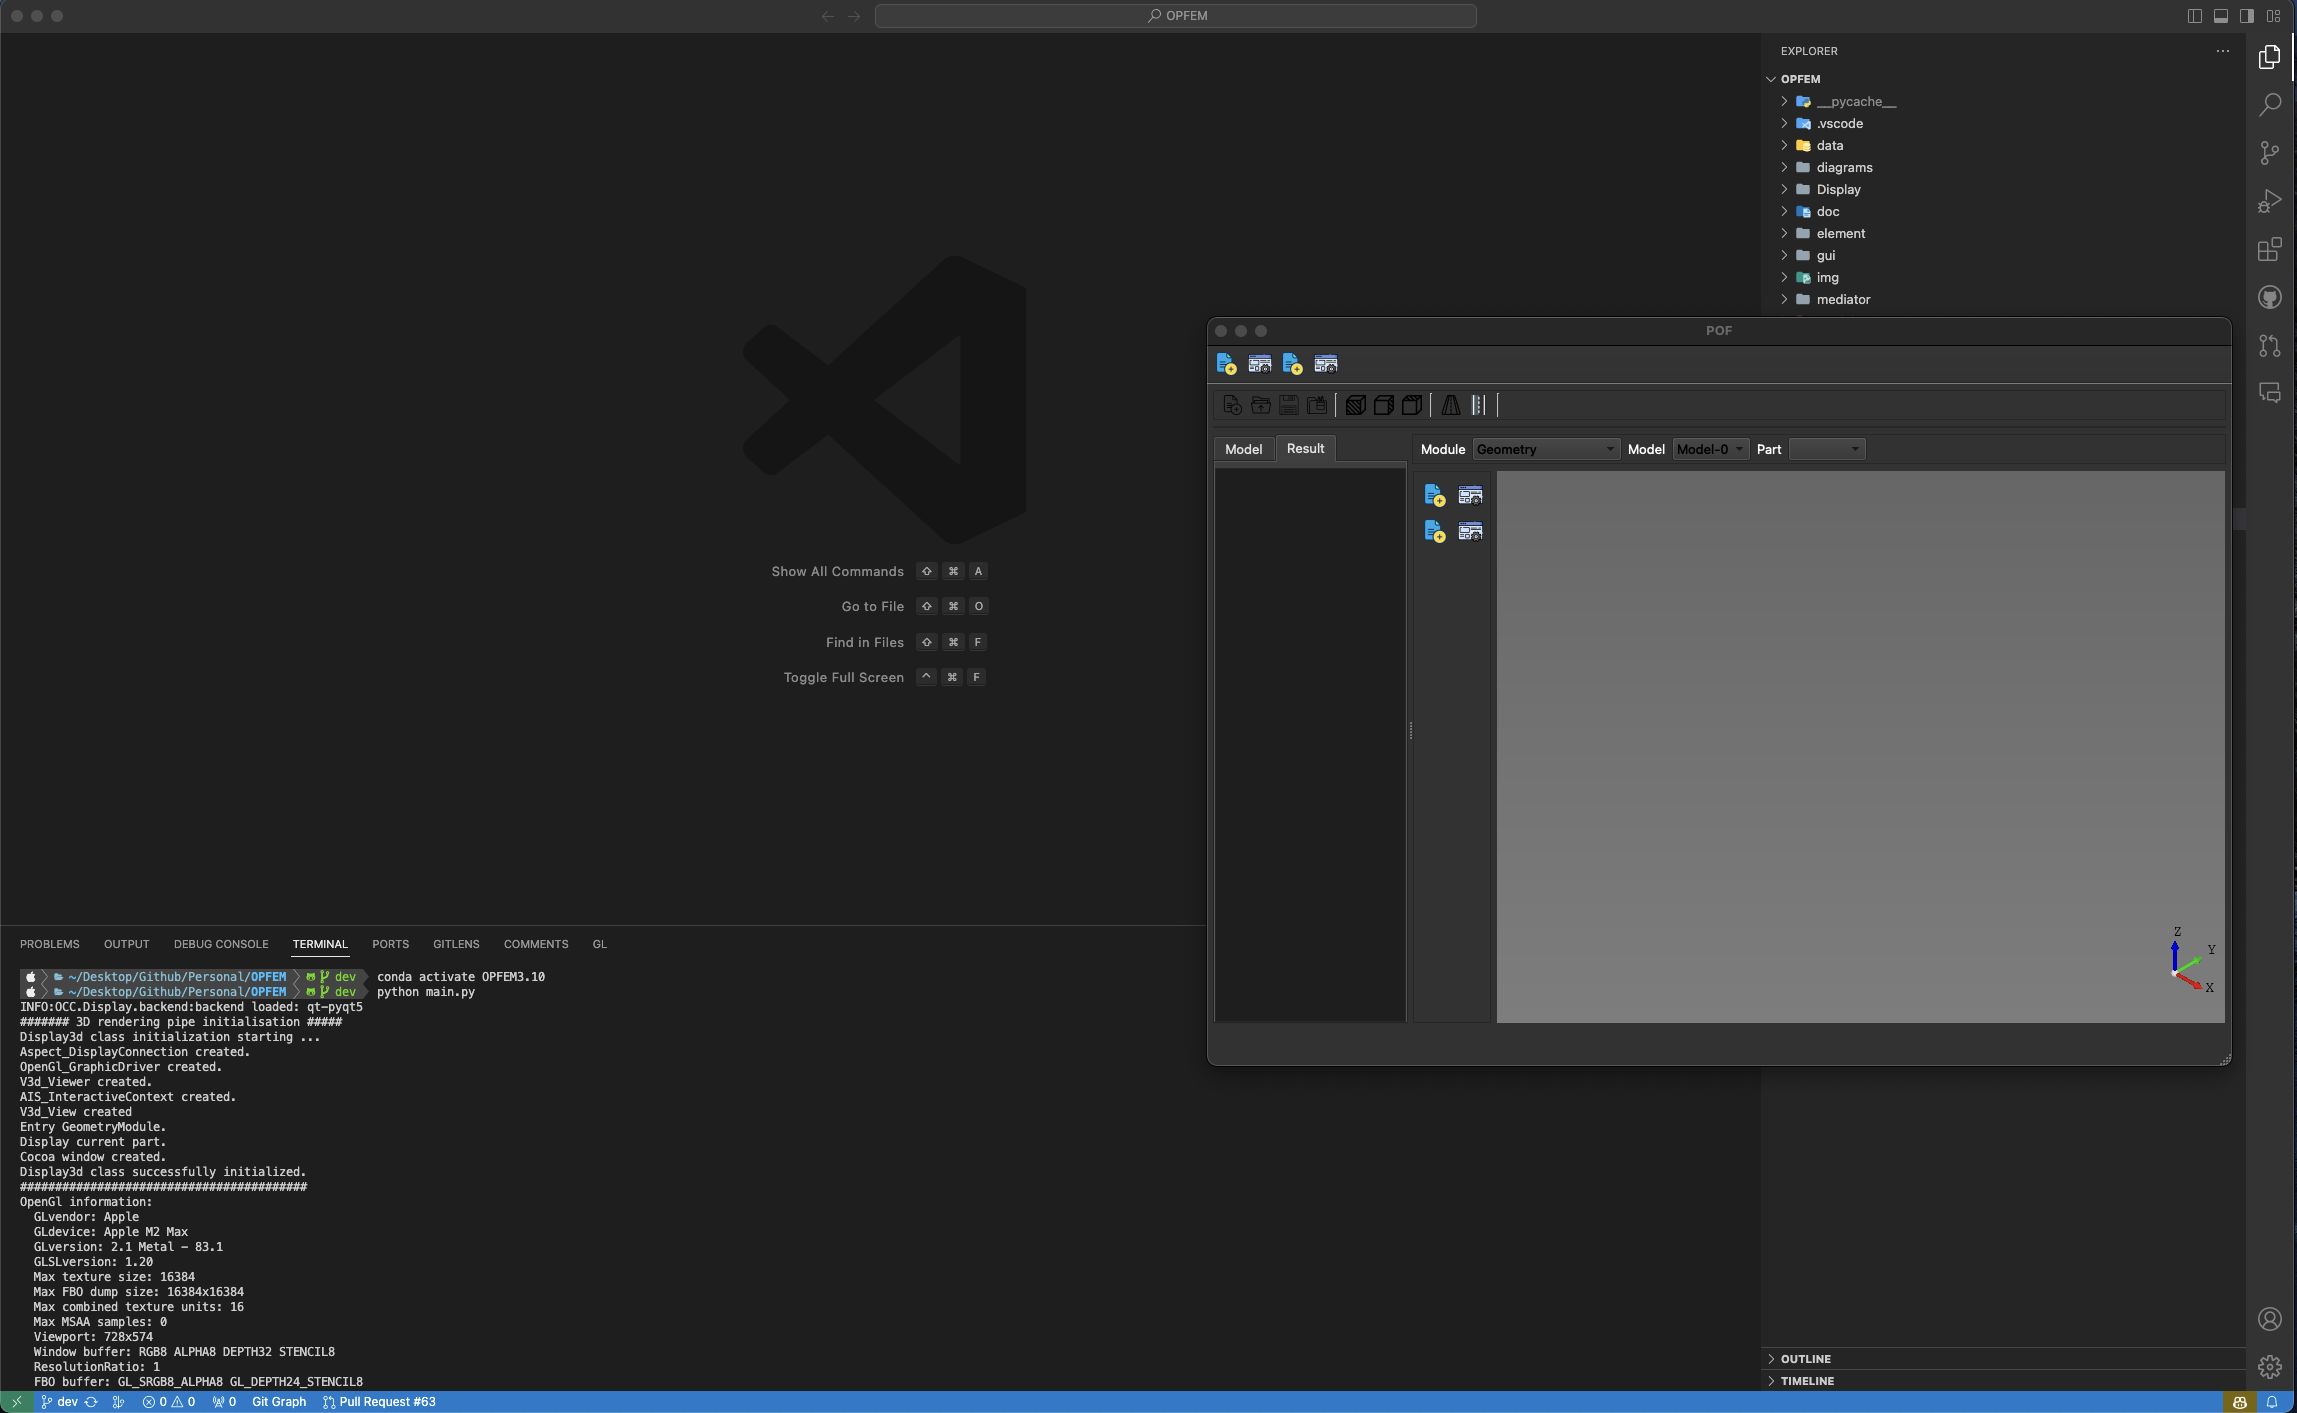The image size is (2297, 1413).
Task: Click leftmost add-document icon in POF top toolbar
Action: (x=1226, y=364)
